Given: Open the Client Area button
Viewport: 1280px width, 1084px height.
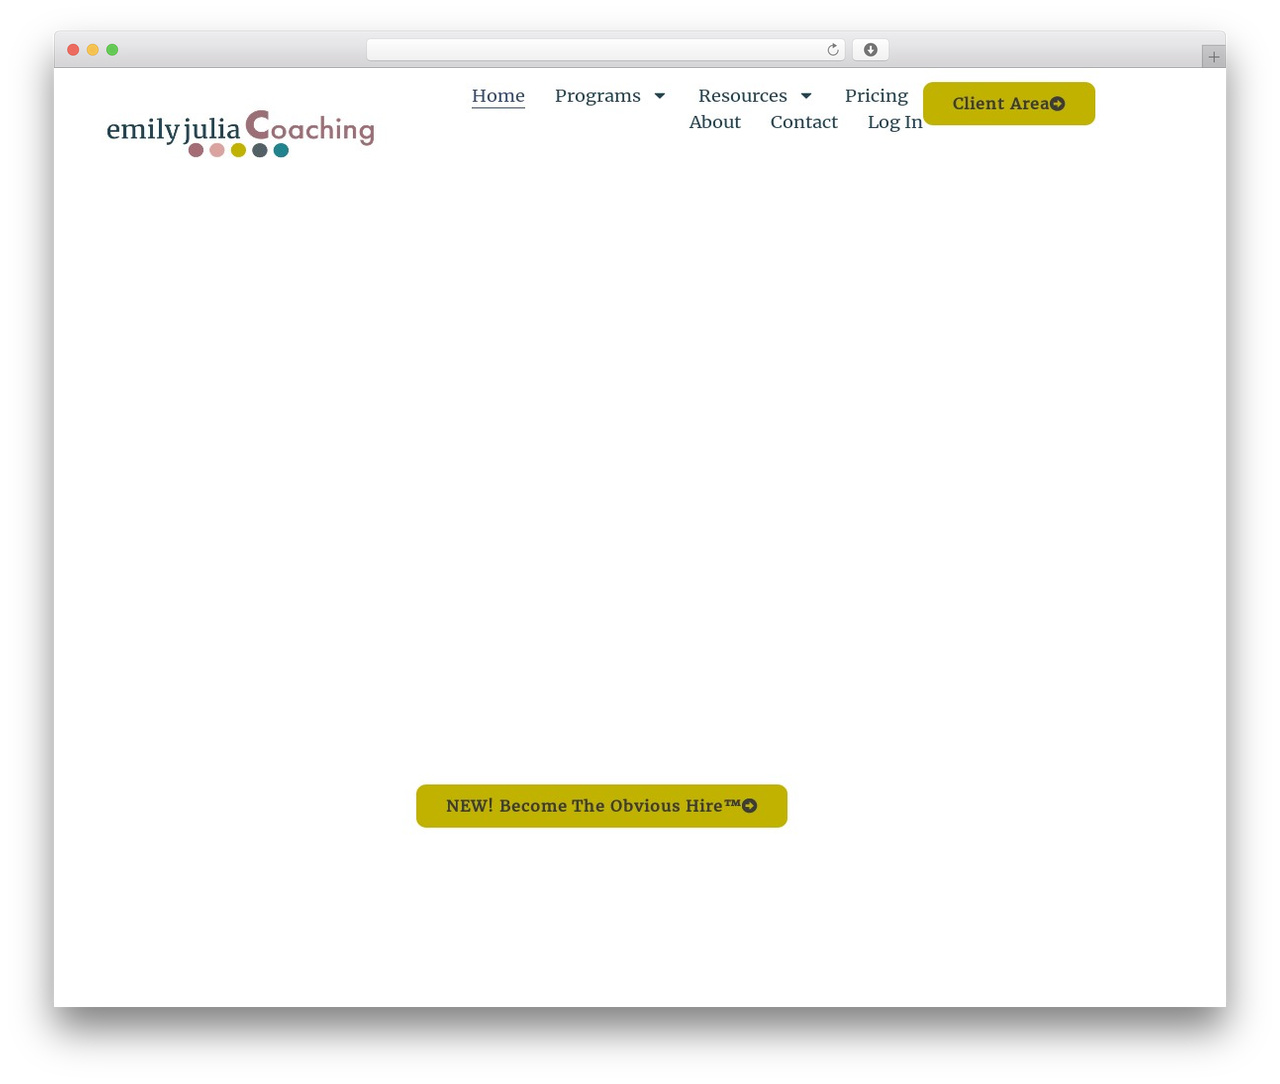Looking at the screenshot, I should [x=1009, y=104].
